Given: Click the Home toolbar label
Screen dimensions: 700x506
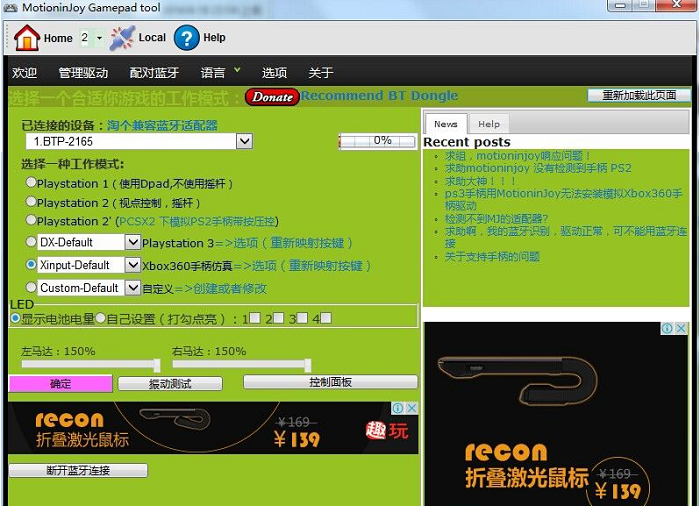Looking at the screenshot, I should pos(58,38).
